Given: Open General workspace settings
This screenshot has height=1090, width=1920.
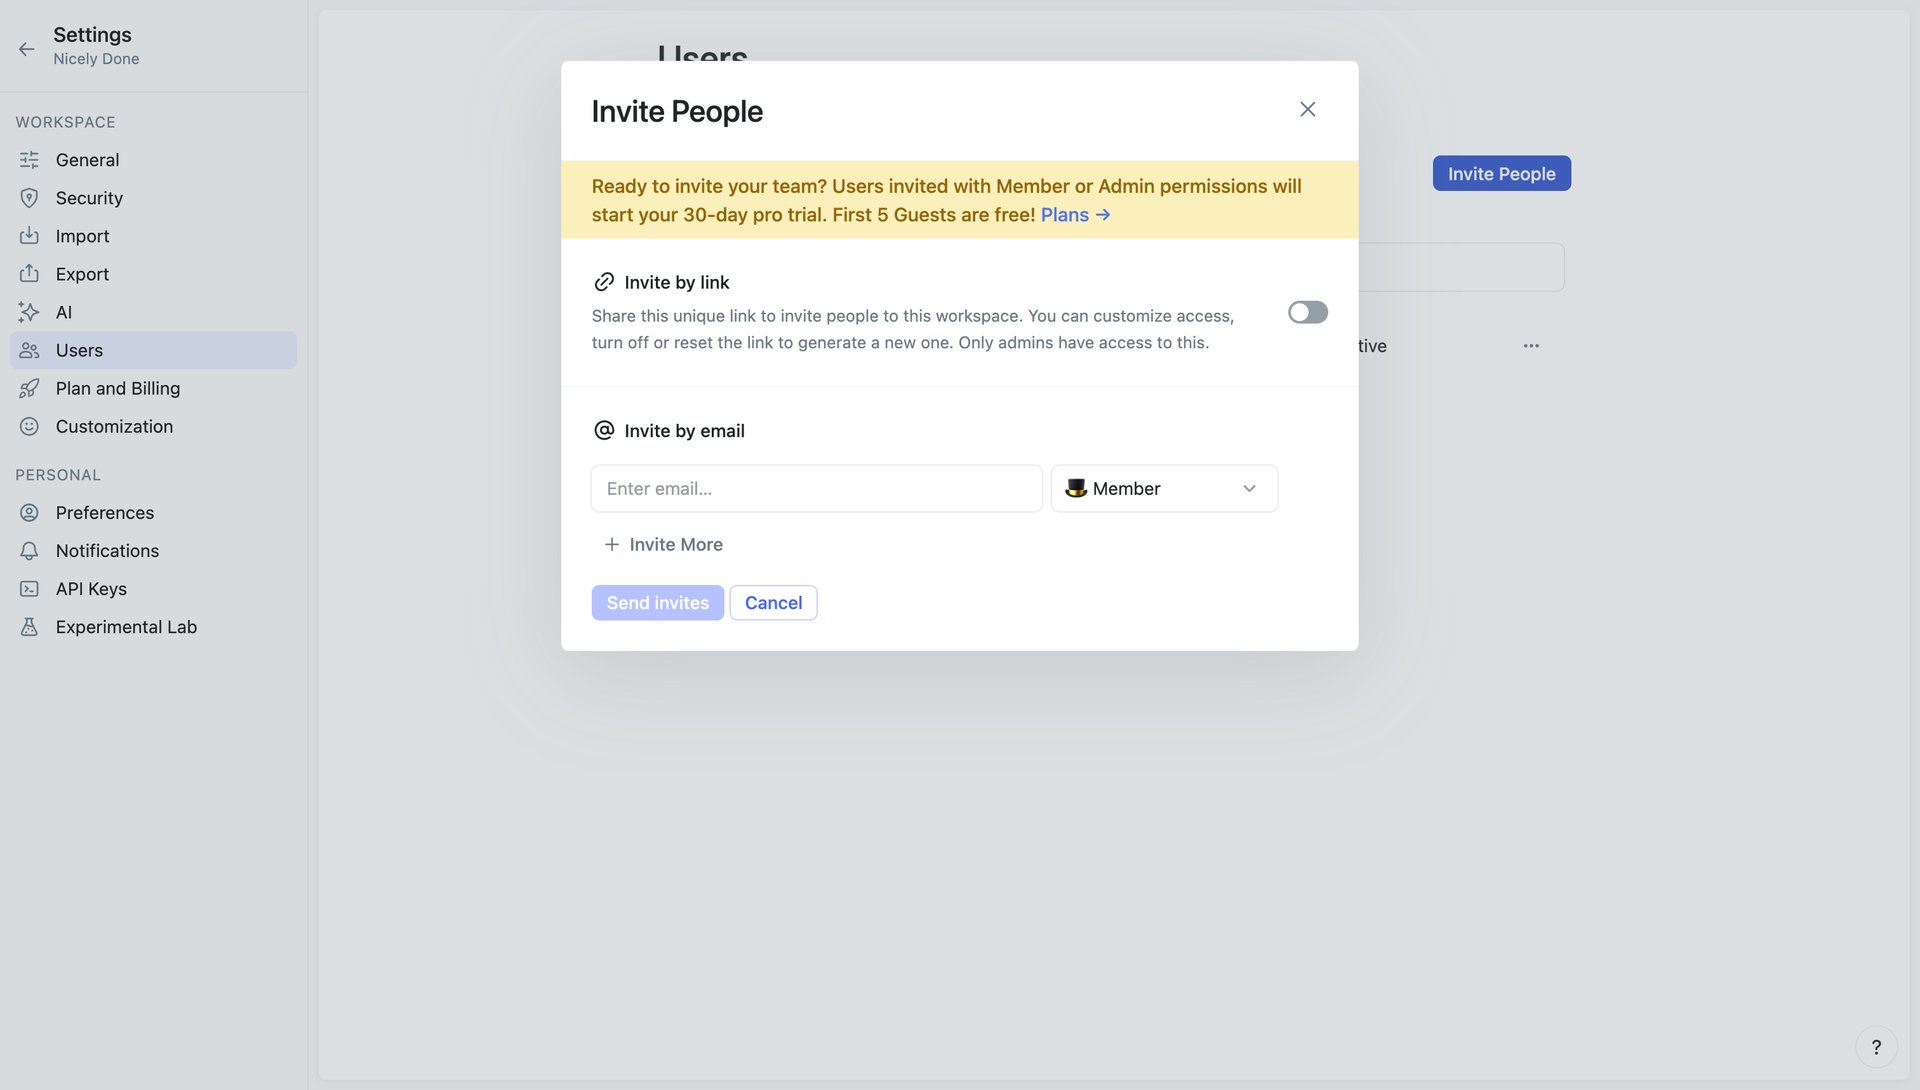Looking at the screenshot, I should click(87, 159).
